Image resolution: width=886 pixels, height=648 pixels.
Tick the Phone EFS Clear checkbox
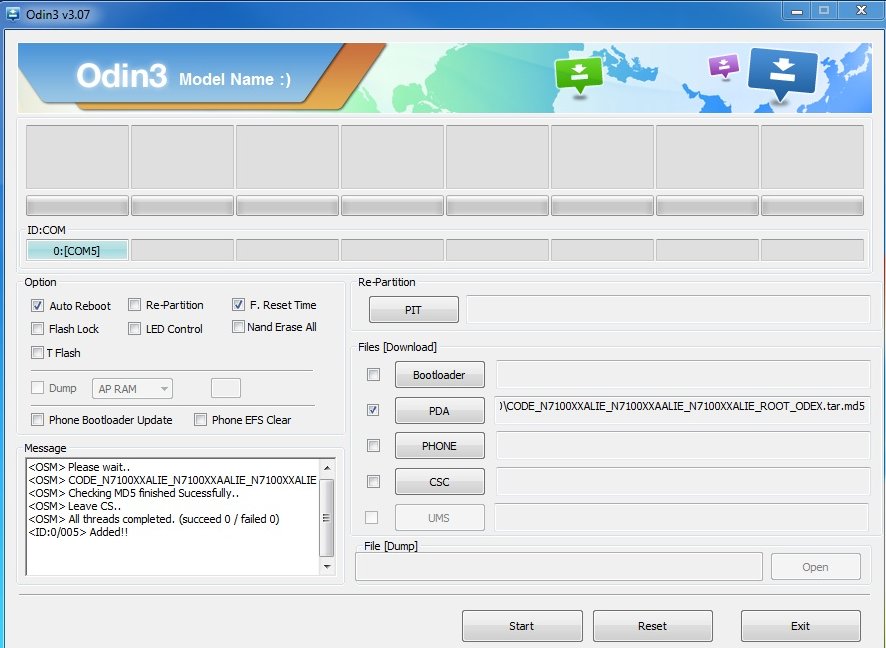pos(201,420)
